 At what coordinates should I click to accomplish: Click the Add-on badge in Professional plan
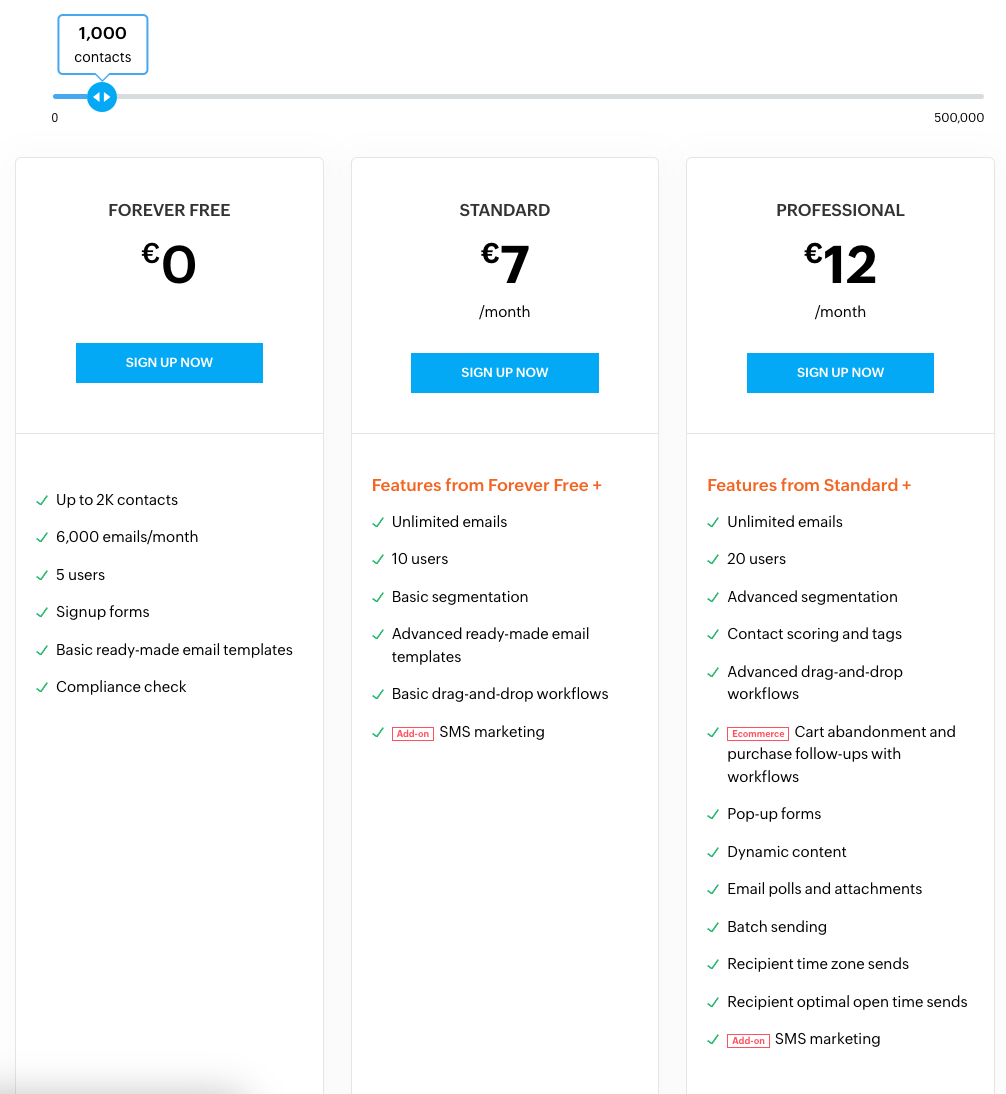[x=748, y=1041]
